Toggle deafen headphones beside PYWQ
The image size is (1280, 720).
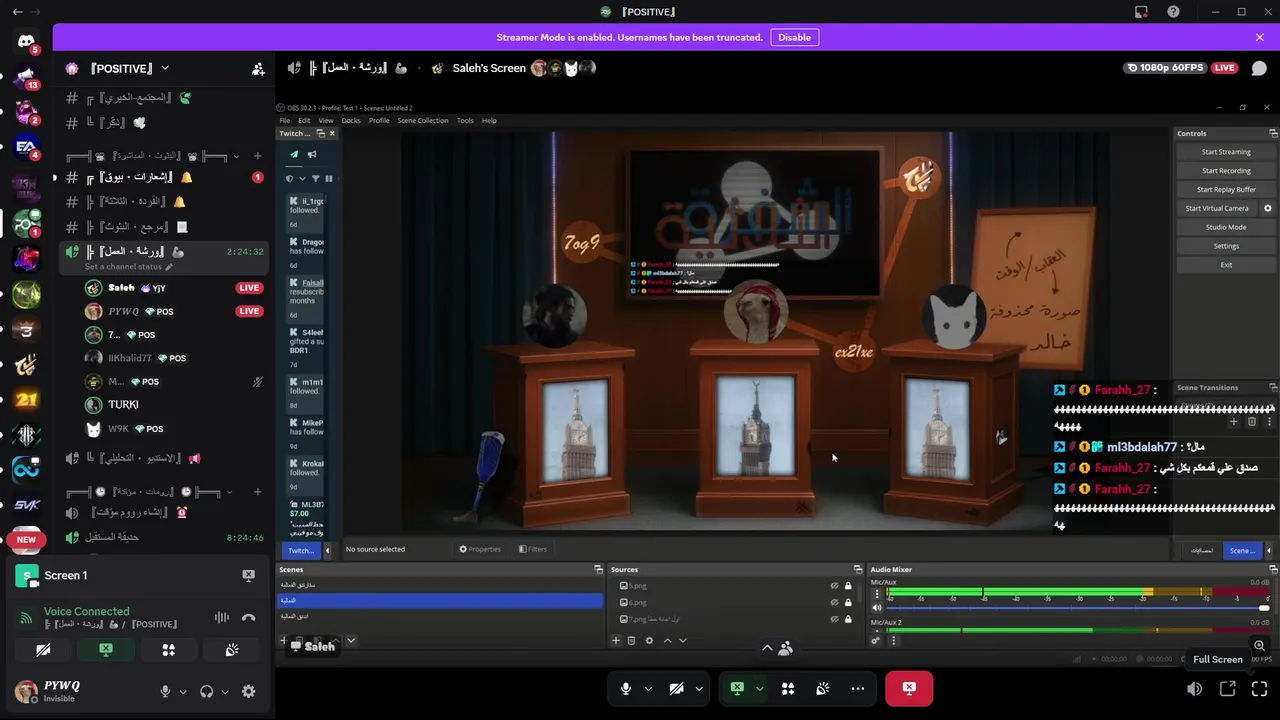(x=207, y=691)
